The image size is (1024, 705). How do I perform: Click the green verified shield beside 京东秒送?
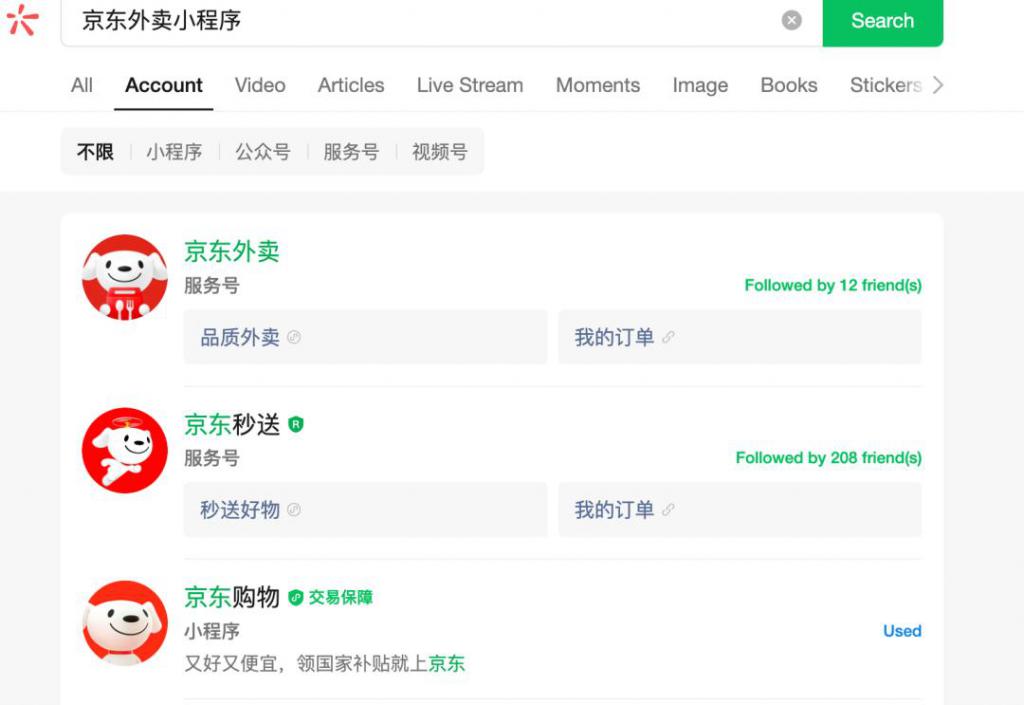pos(296,425)
